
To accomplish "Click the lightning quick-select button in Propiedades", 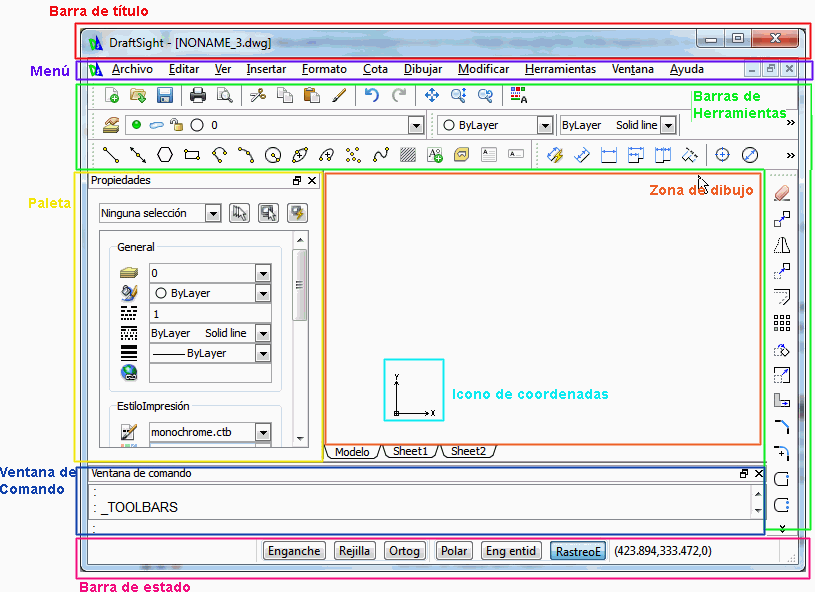I will pos(297,213).
